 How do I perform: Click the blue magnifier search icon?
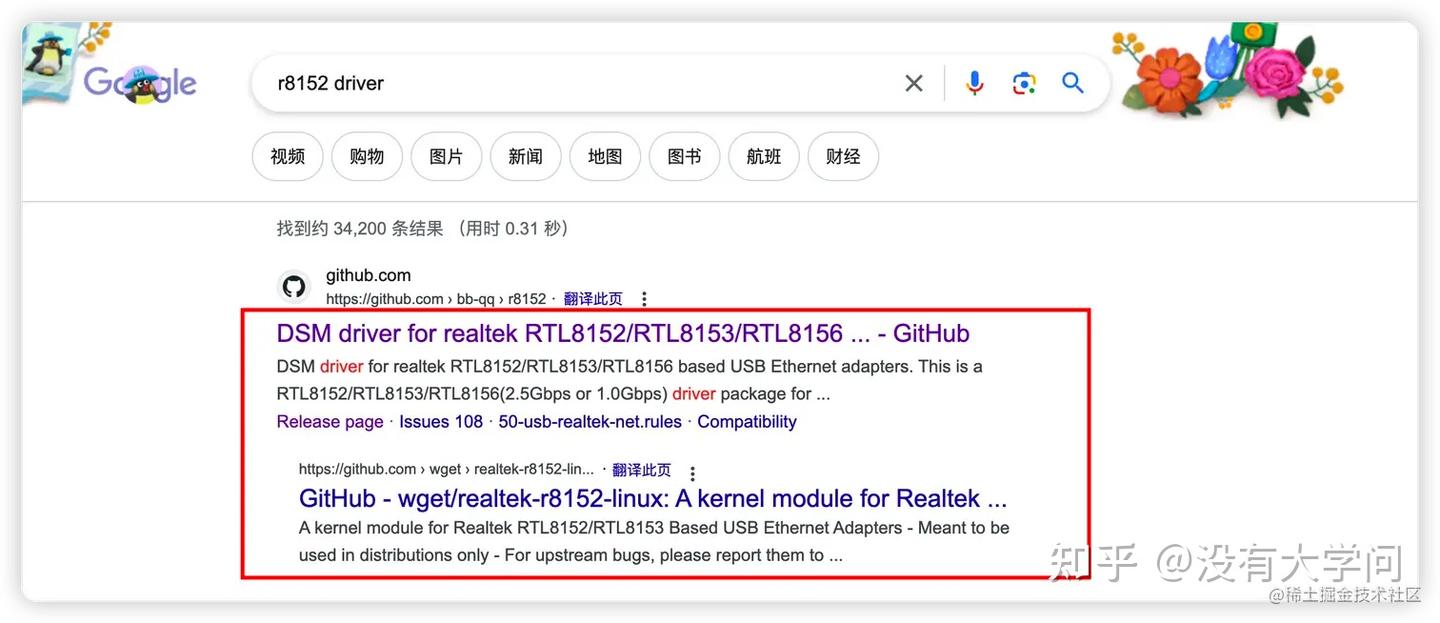click(1073, 83)
